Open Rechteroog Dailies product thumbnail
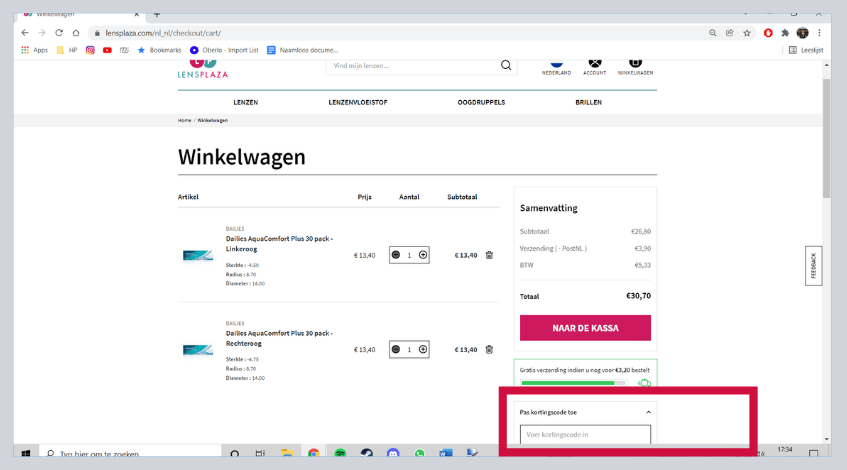Screen dimensions: 847x470 point(198,350)
